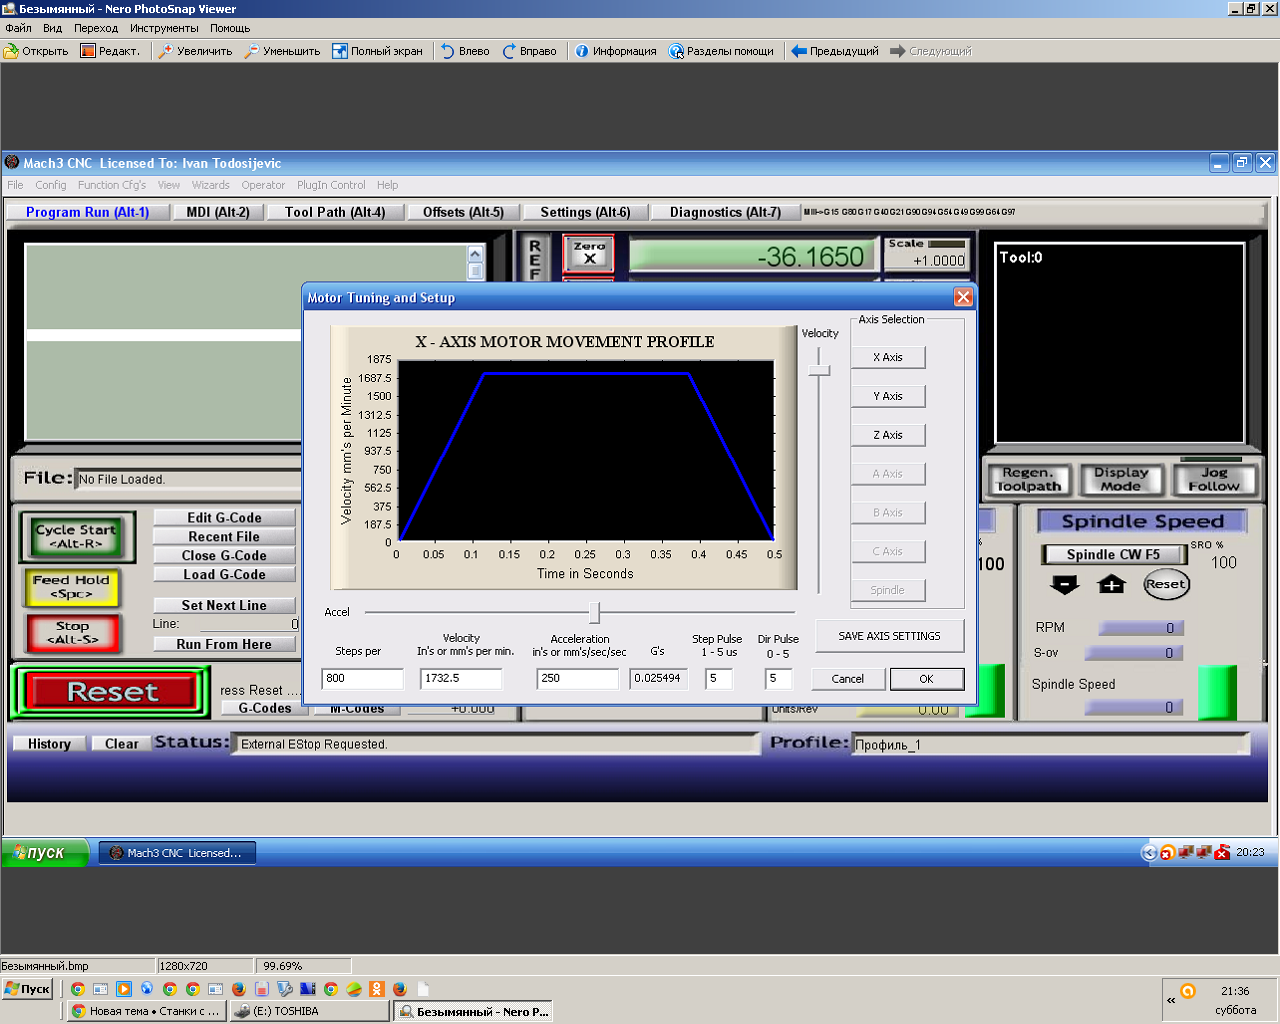The width and height of the screenshot is (1280, 1024).
Task: Click the Steps per field showing 800
Action: click(363, 678)
